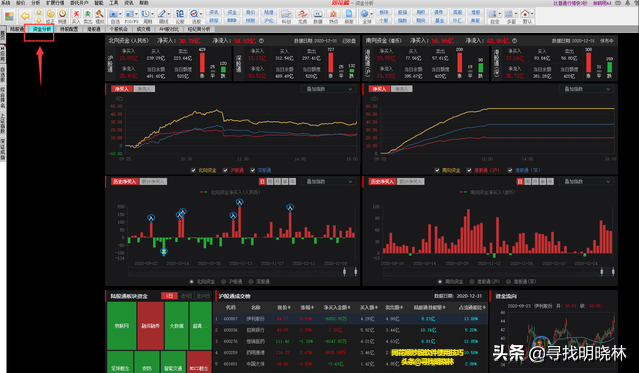The width and height of the screenshot is (639, 373).
Task: Toggle the 北向资金 checkbox under chart
Action: tap(193, 170)
